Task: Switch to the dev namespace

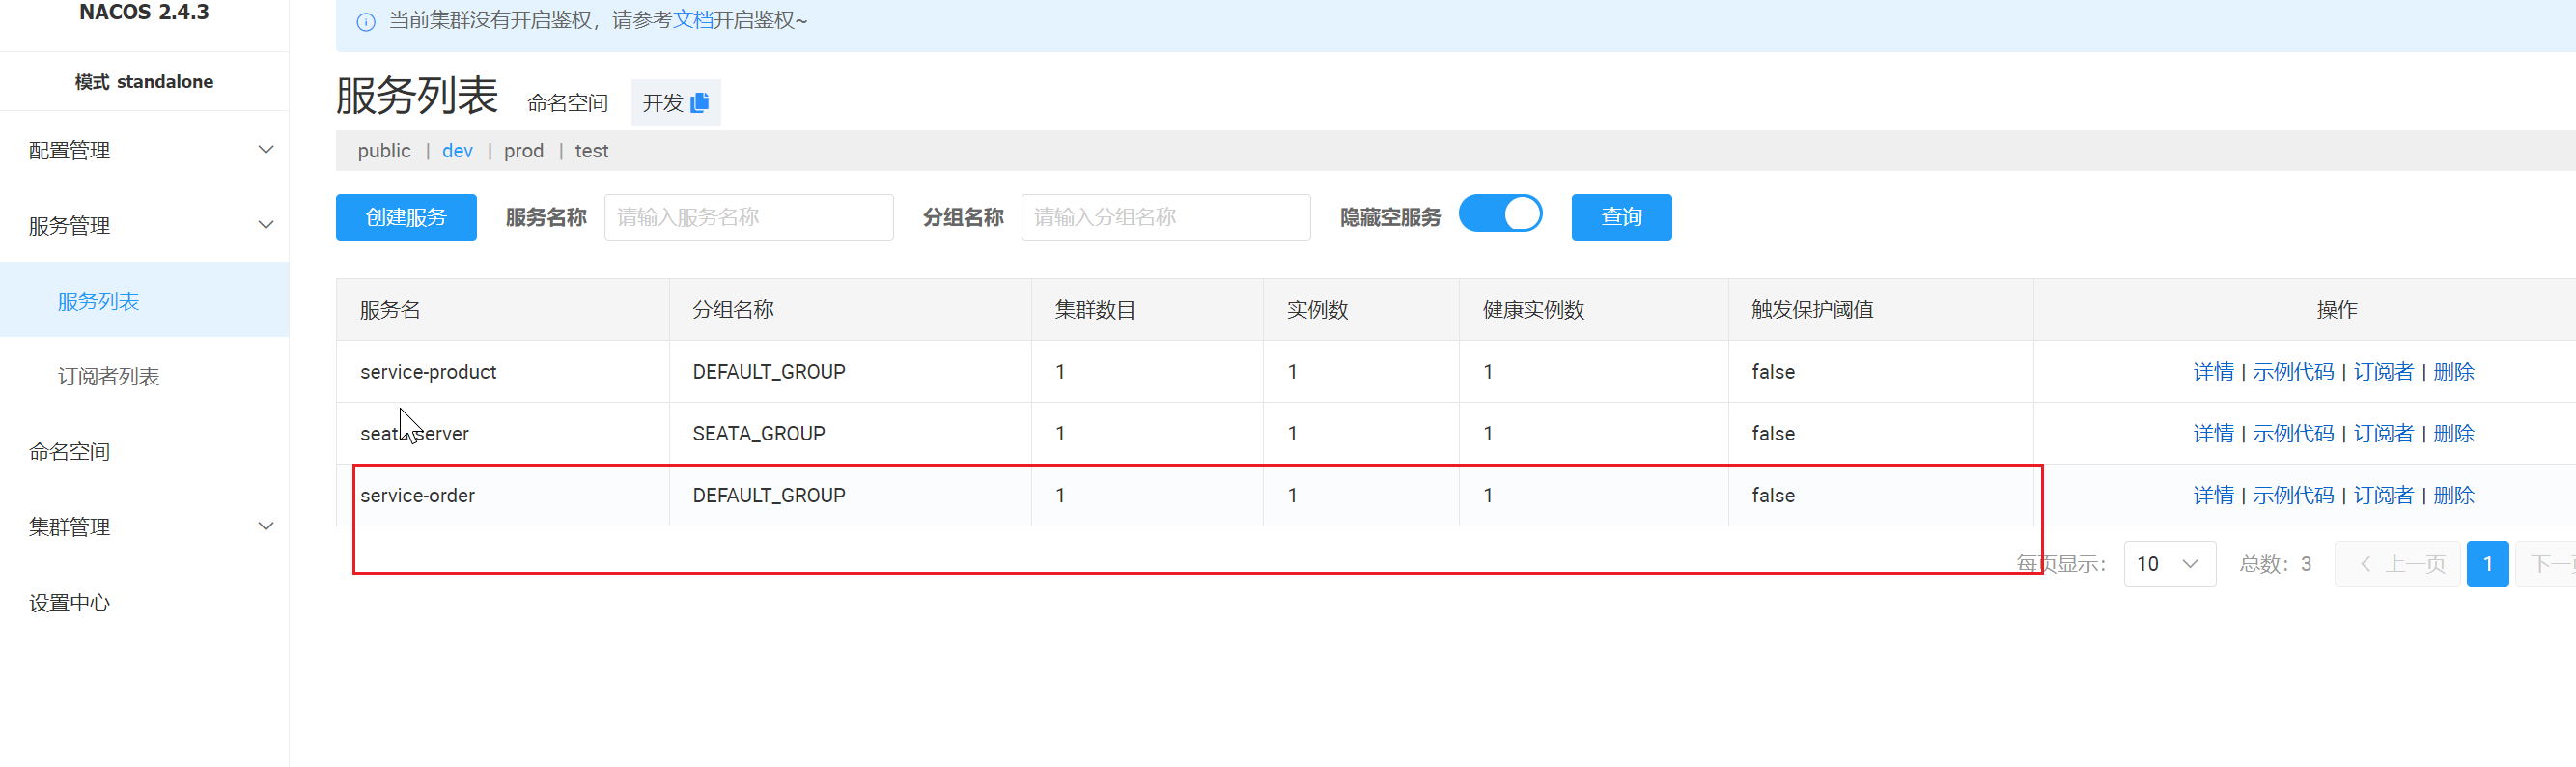Action: pos(457,151)
